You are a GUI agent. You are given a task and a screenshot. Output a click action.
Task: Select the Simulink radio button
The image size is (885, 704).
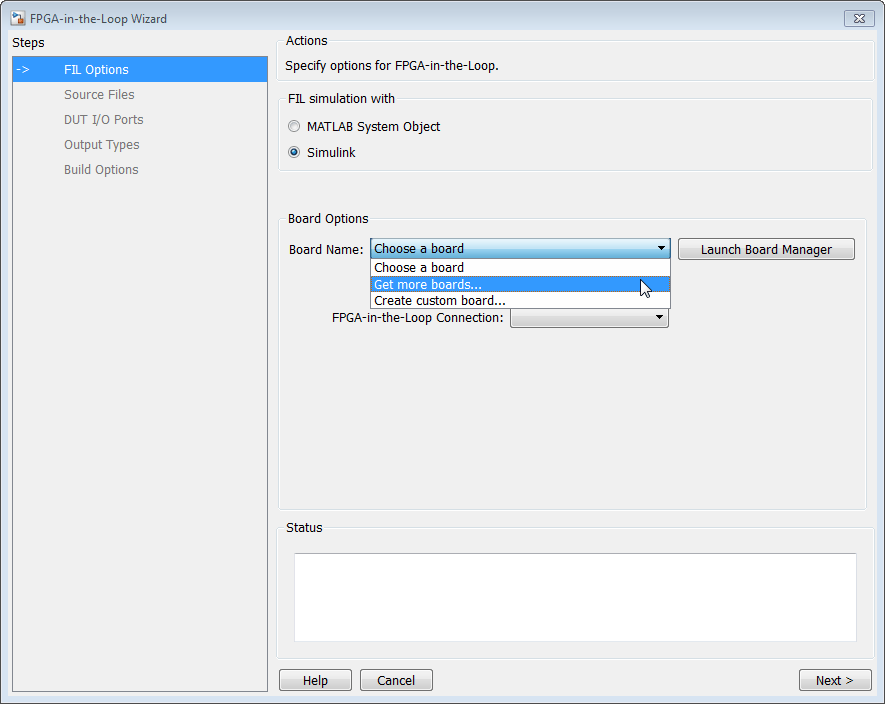click(294, 152)
